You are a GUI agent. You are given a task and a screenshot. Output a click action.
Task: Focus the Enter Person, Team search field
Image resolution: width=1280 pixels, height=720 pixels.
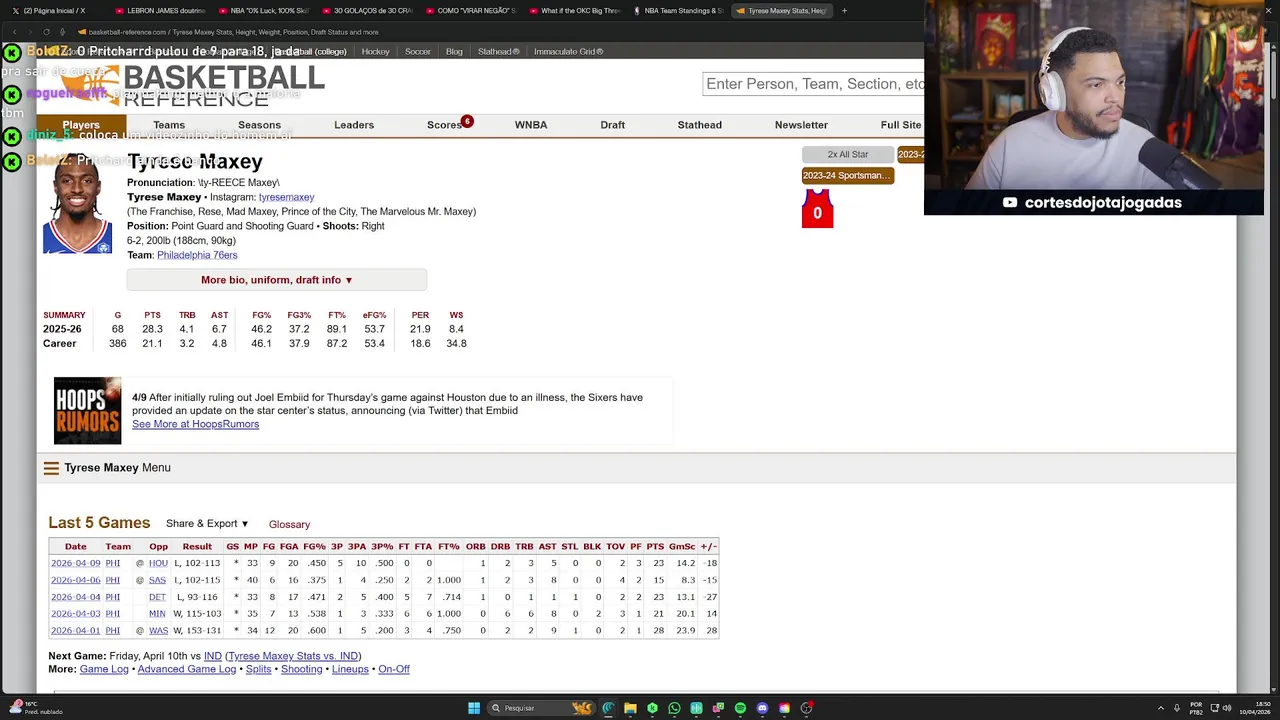(813, 84)
